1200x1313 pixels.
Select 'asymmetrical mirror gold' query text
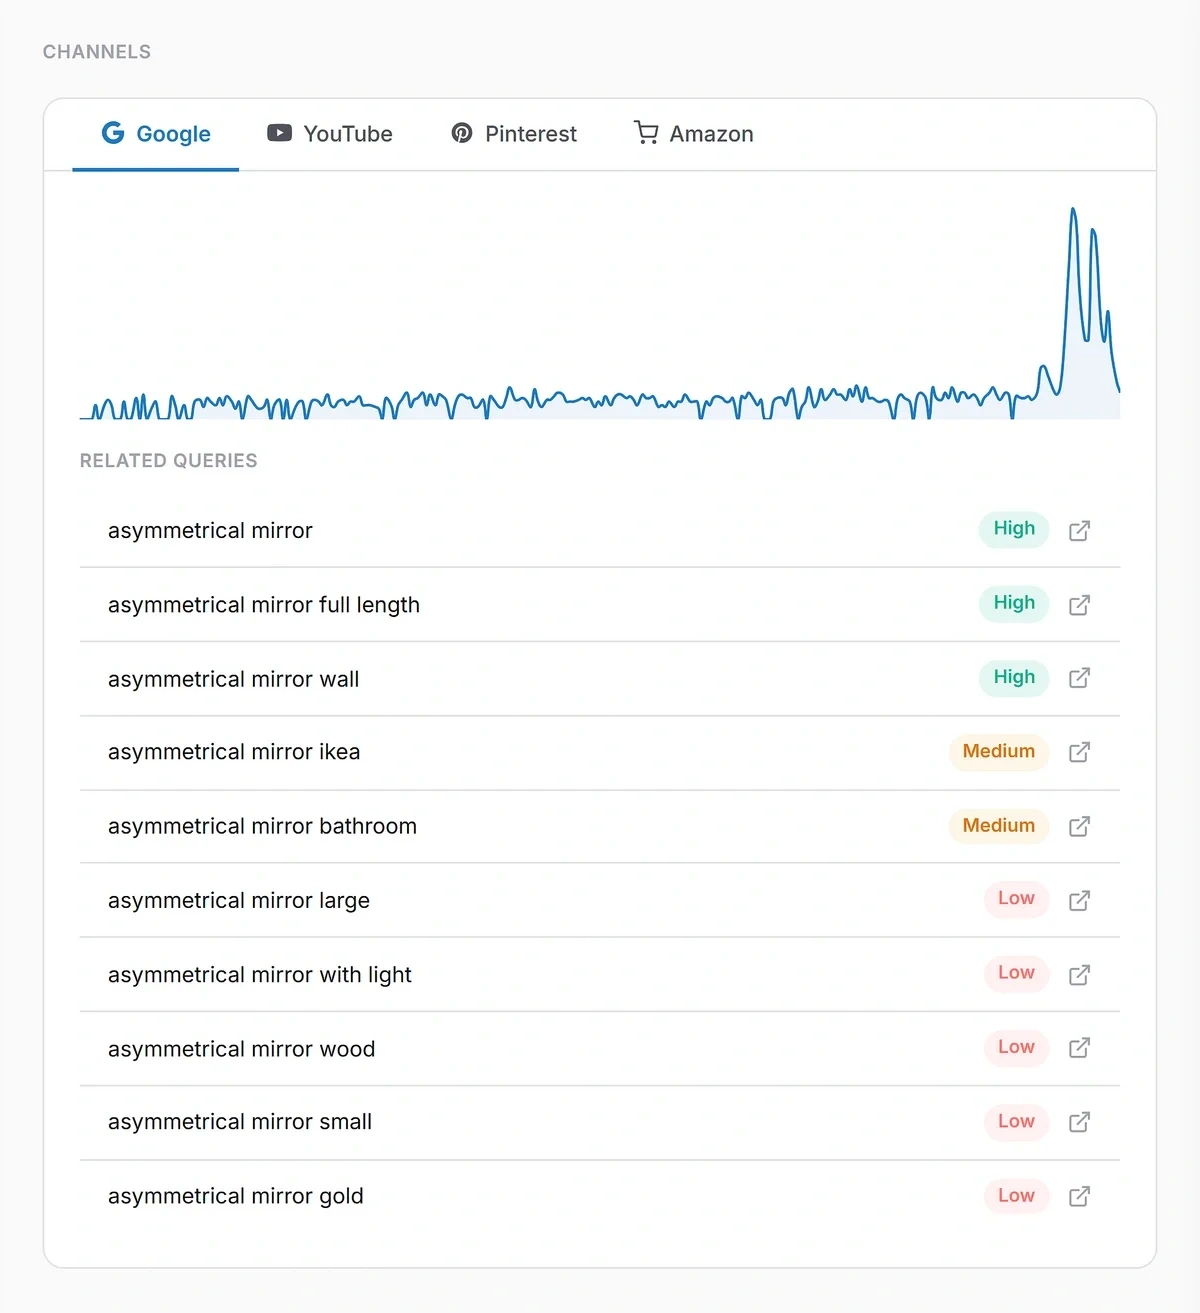pyautogui.click(x=236, y=1196)
